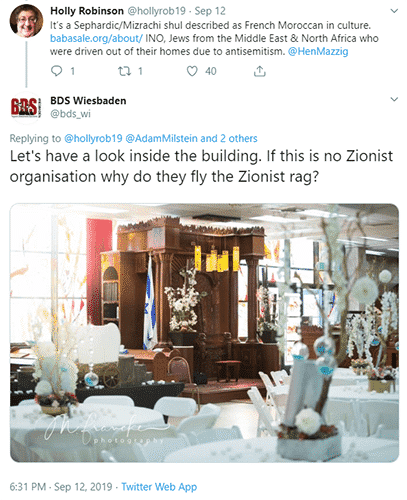
Task: Show the '2 others' replied-to users
Action: click(239, 138)
